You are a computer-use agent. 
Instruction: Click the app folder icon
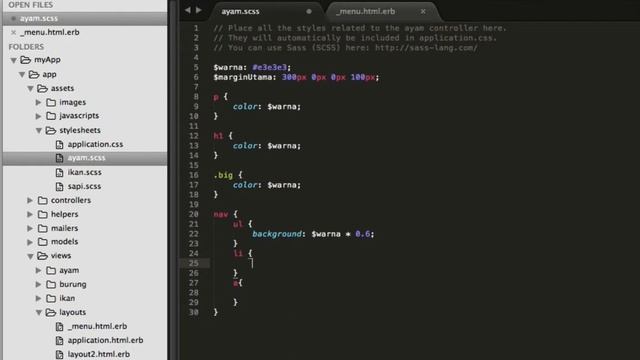click(x=34, y=74)
